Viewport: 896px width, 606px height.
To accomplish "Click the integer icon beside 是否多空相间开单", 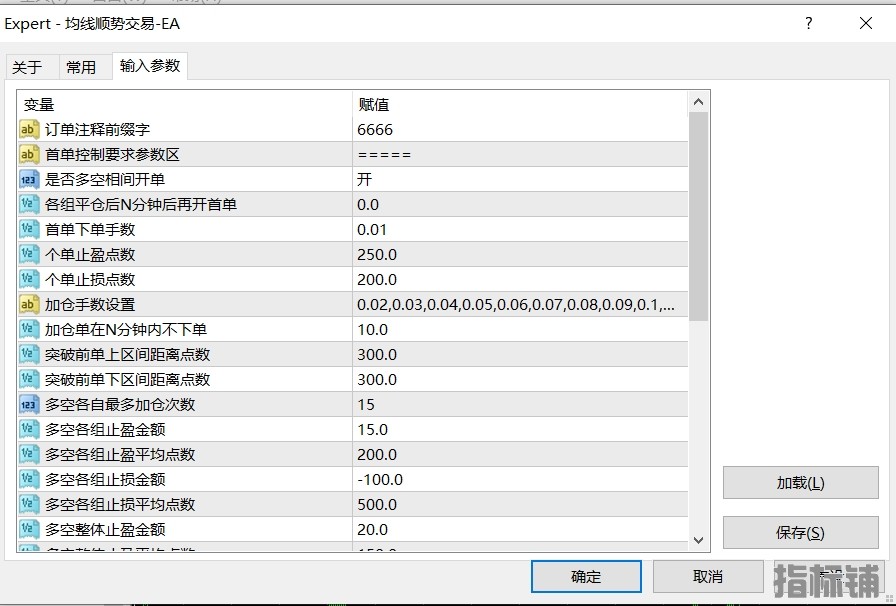I will [29, 180].
